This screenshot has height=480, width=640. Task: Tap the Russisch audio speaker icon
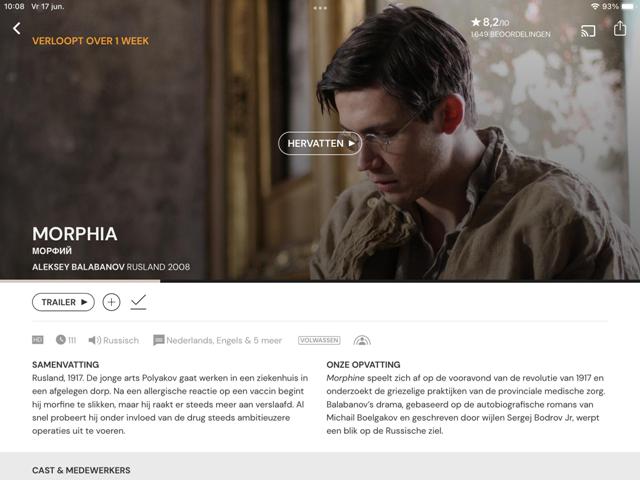(x=95, y=340)
